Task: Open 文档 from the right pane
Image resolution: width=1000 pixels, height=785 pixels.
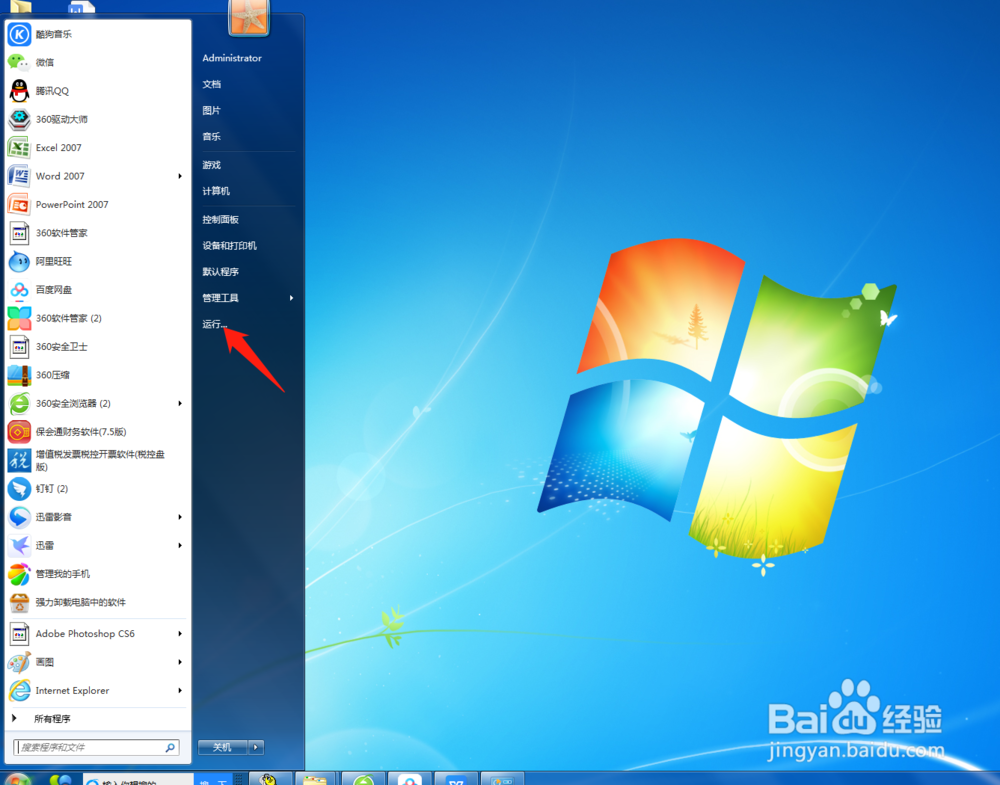Action: 212,84
